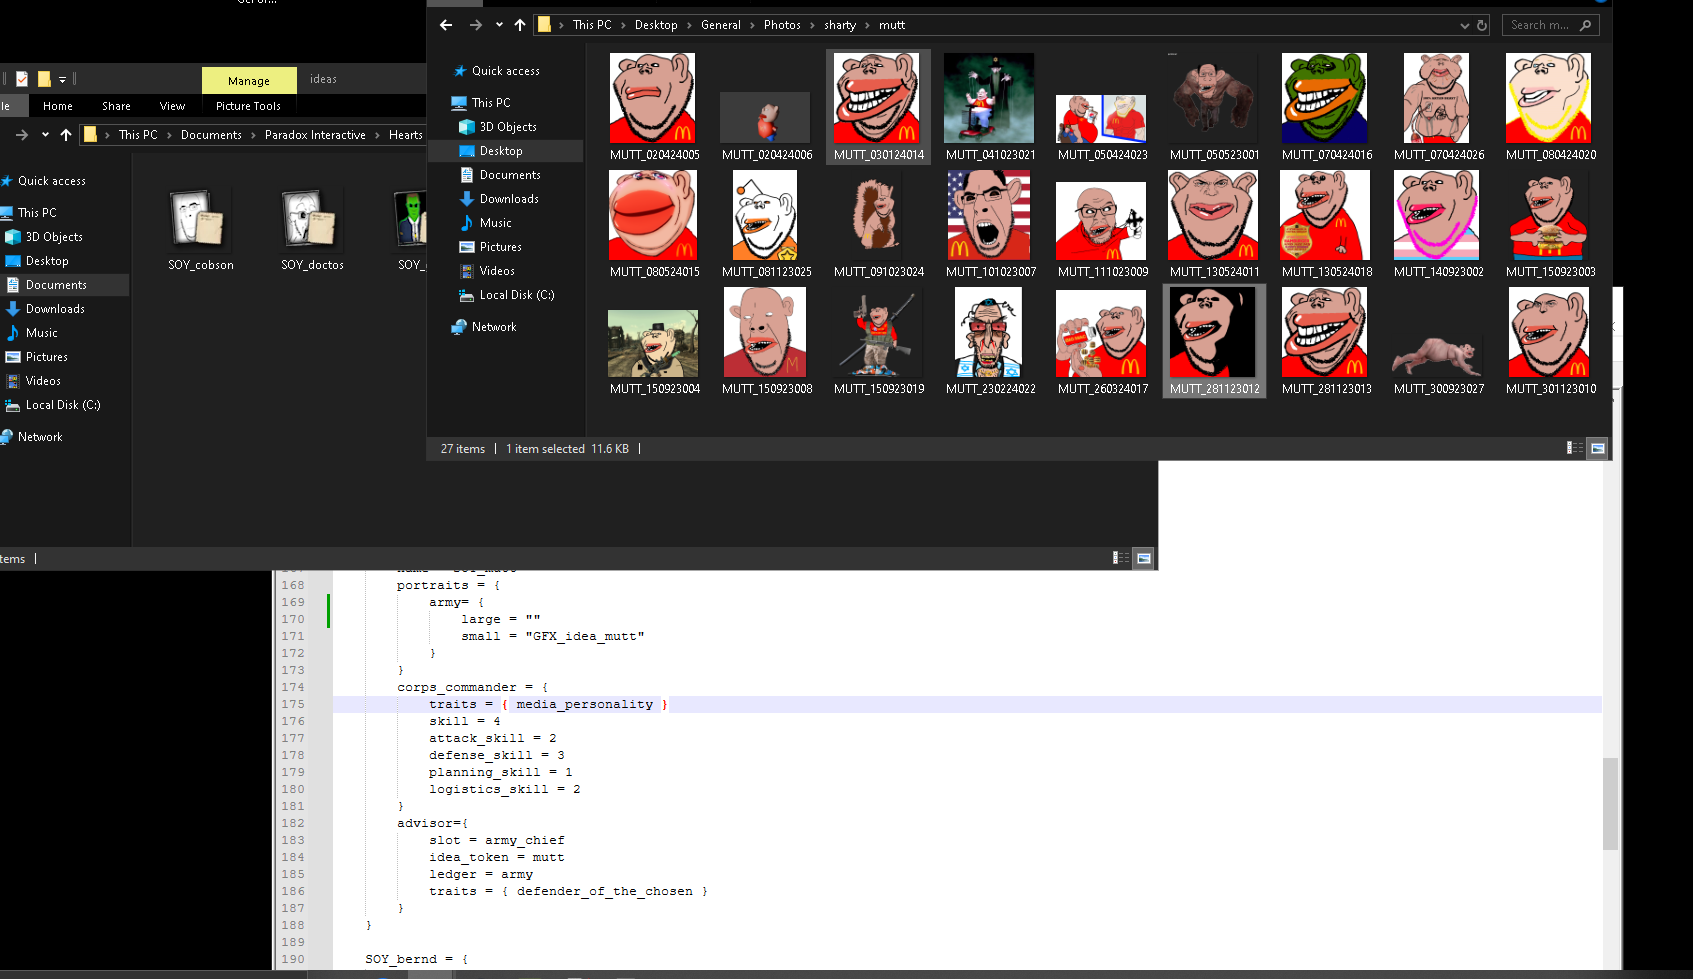Click line number 190 in editor gutter
This screenshot has width=1693, height=979.
tap(293, 959)
